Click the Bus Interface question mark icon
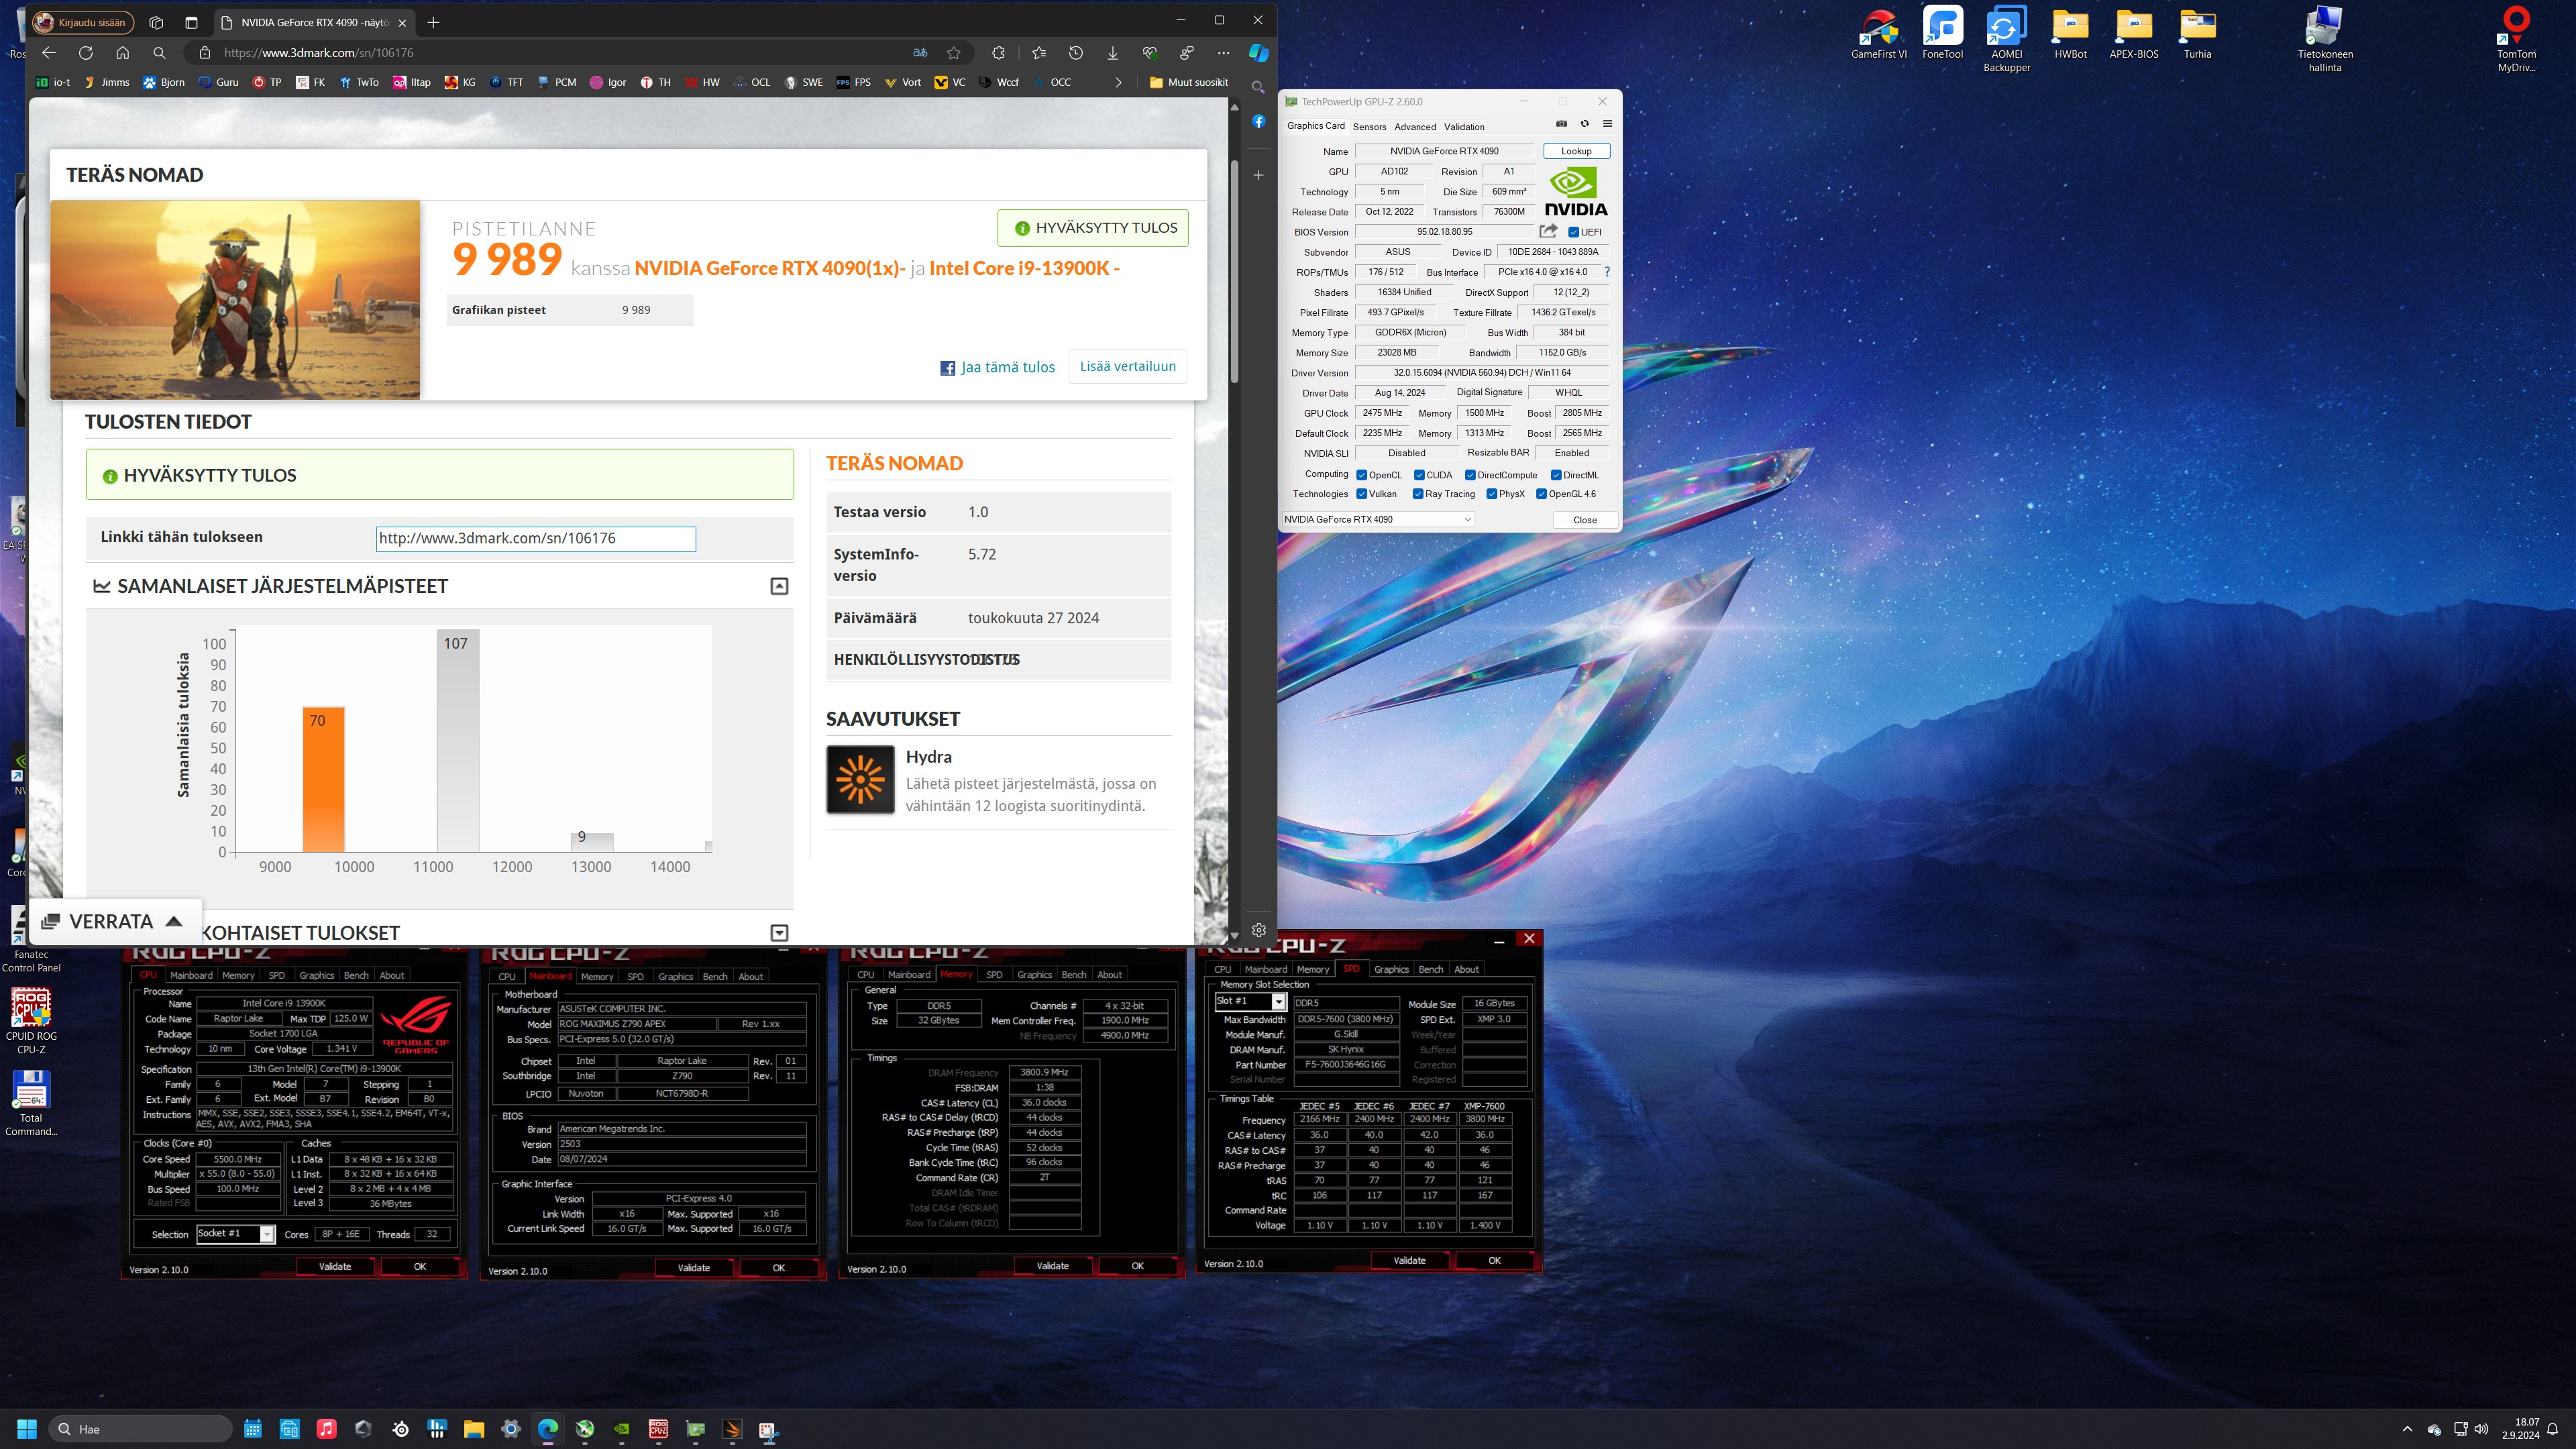This screenshot has height=1449, width=2576. [x=1607, y=272]
